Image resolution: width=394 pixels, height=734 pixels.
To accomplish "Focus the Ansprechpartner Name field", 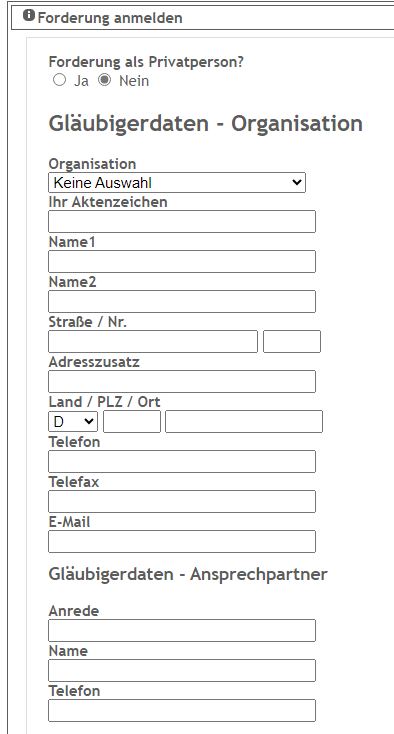I will coord(182,670).
